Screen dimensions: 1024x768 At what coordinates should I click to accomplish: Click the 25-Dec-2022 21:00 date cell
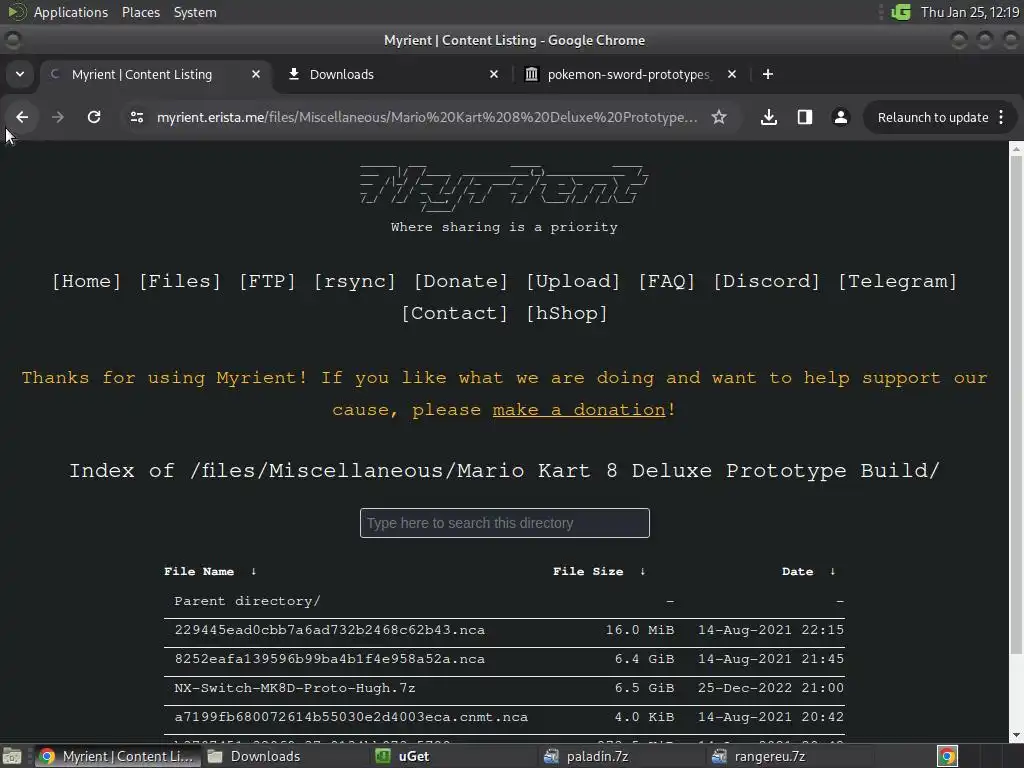click(x=771, y=688)
